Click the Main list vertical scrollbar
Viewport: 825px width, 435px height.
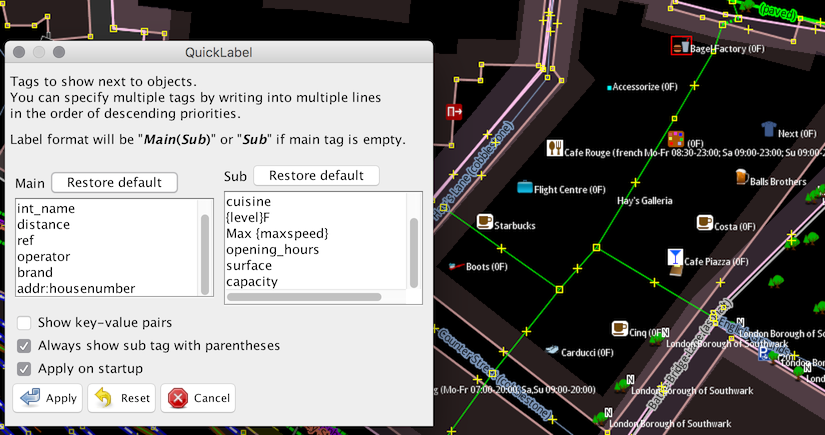point(205,254)
